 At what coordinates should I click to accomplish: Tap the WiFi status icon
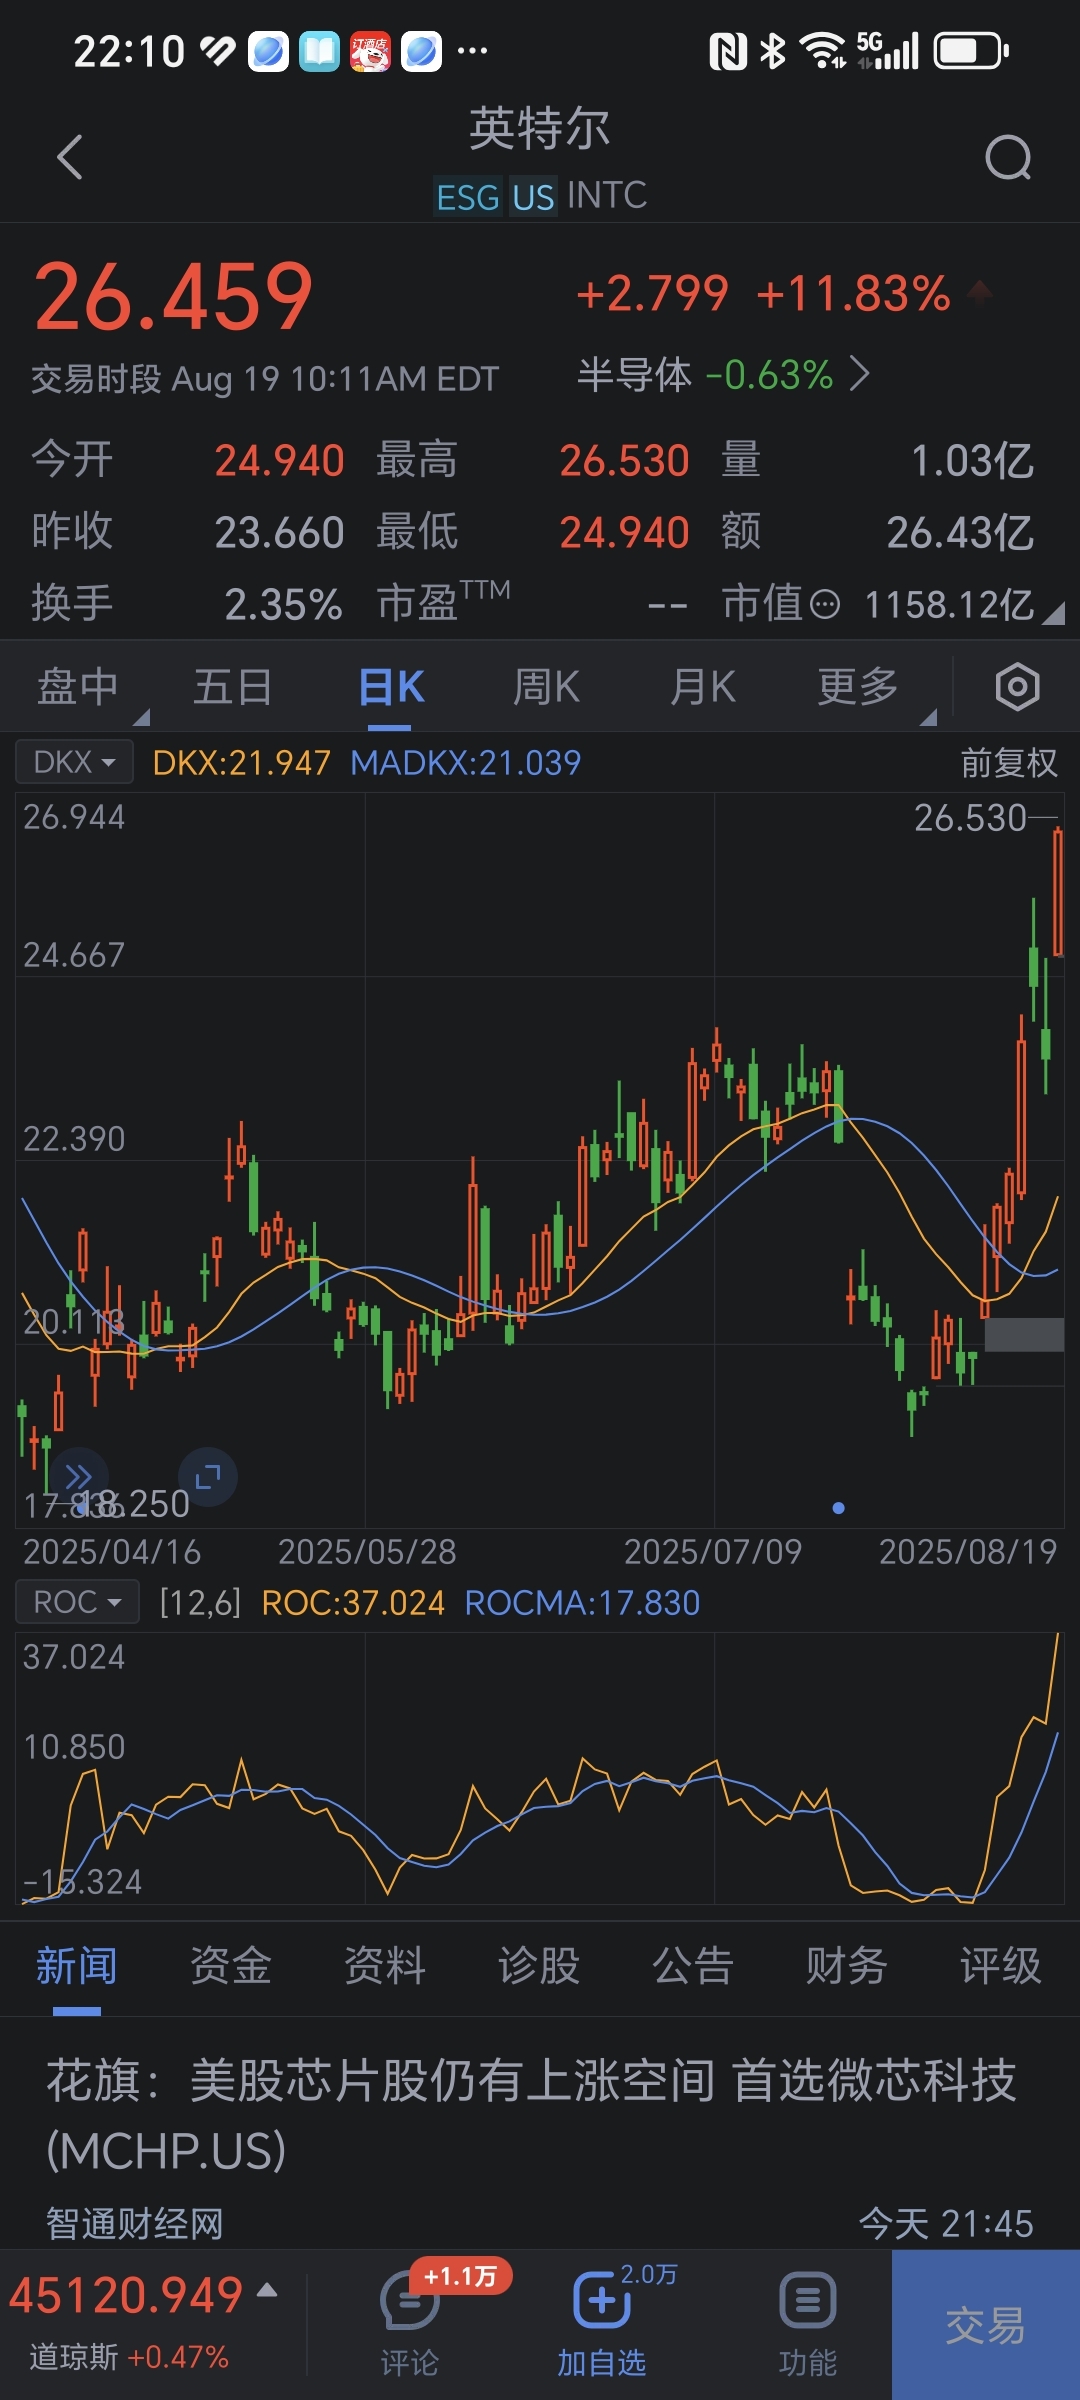click(823, 50)
